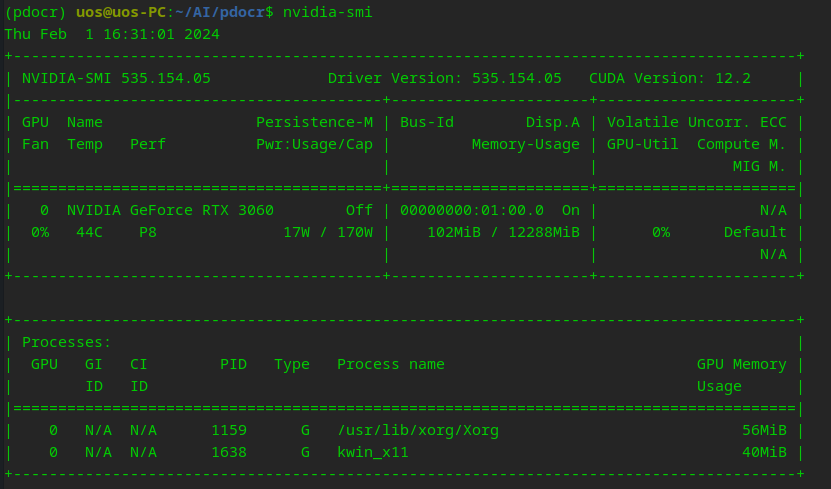This screenshot has width=831, height=489.
Task: Click the Persistence-M column header
Action: [314, 122]
